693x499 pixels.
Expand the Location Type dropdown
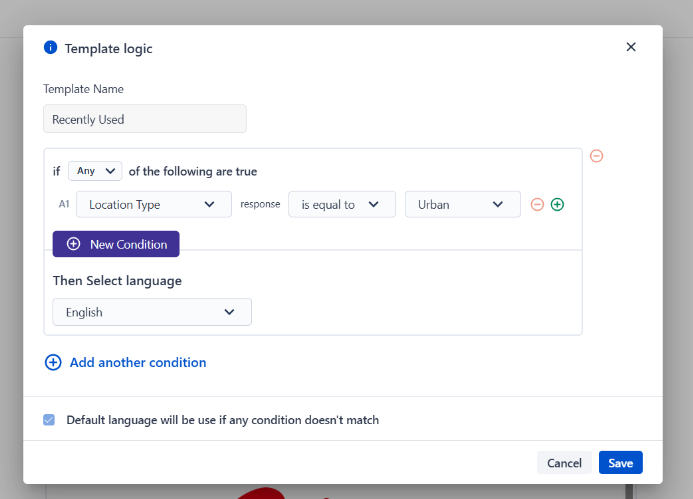(x=153, y=204)
